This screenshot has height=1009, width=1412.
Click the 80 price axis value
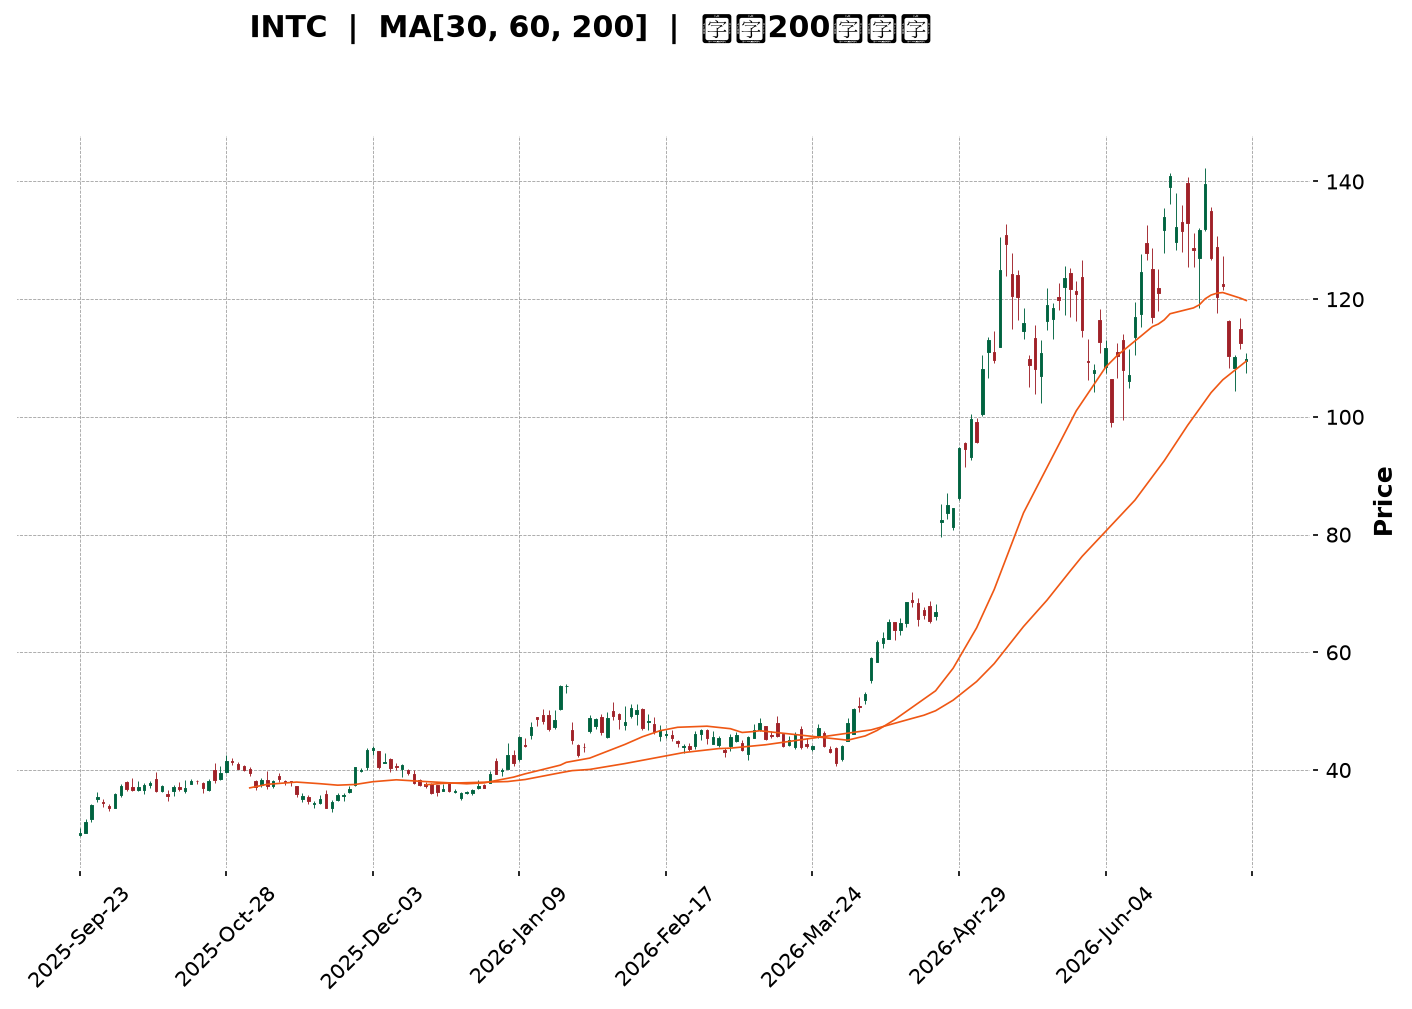[x=1337, y=535]
